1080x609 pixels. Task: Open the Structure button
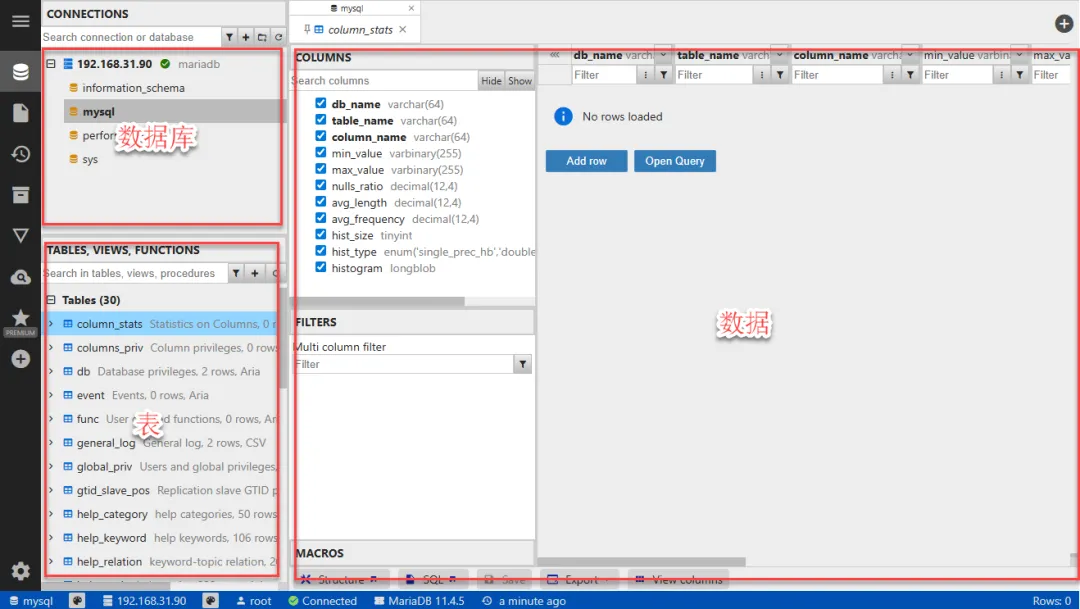point(340,580)
